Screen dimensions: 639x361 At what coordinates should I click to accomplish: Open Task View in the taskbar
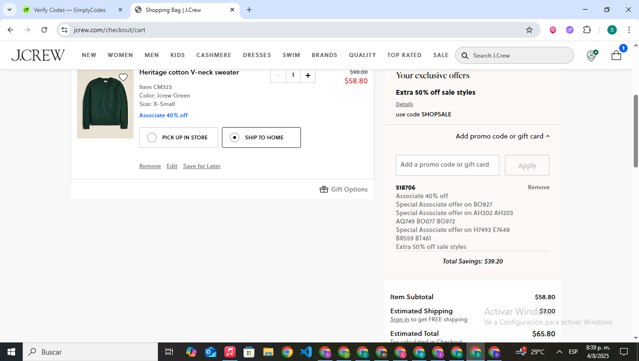tap(169, 352)
